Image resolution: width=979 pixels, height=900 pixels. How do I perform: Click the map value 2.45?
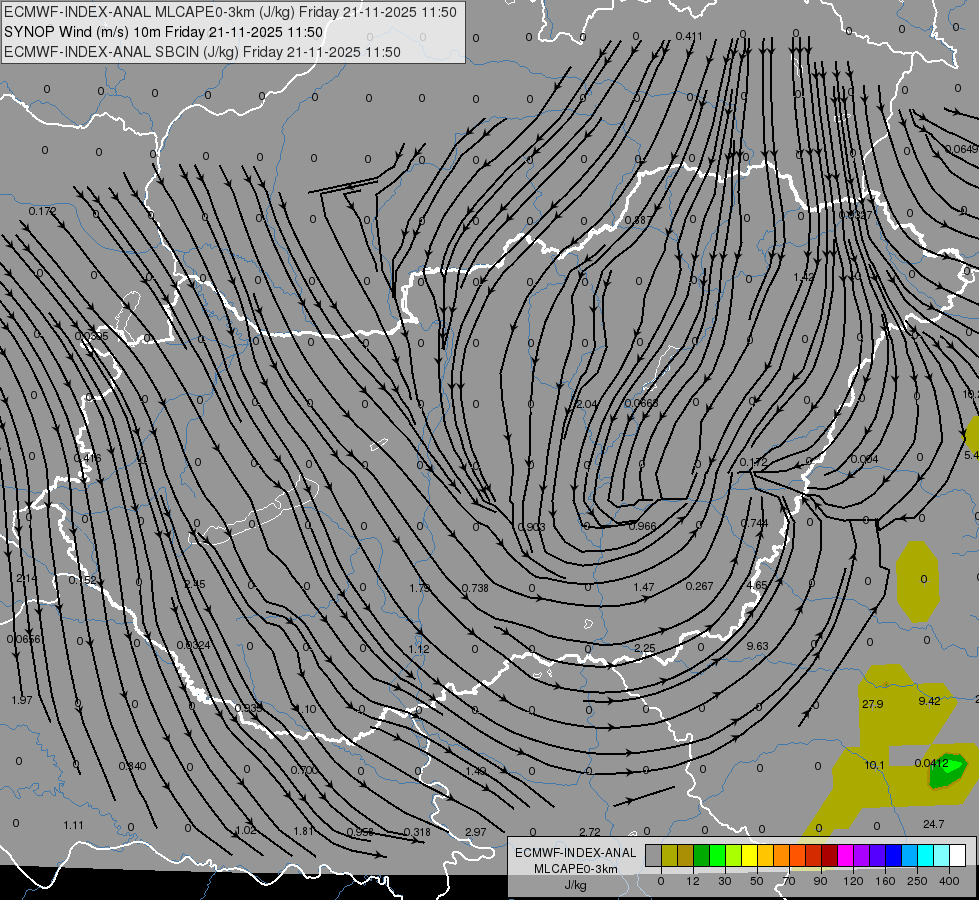[x=195, y=584]
